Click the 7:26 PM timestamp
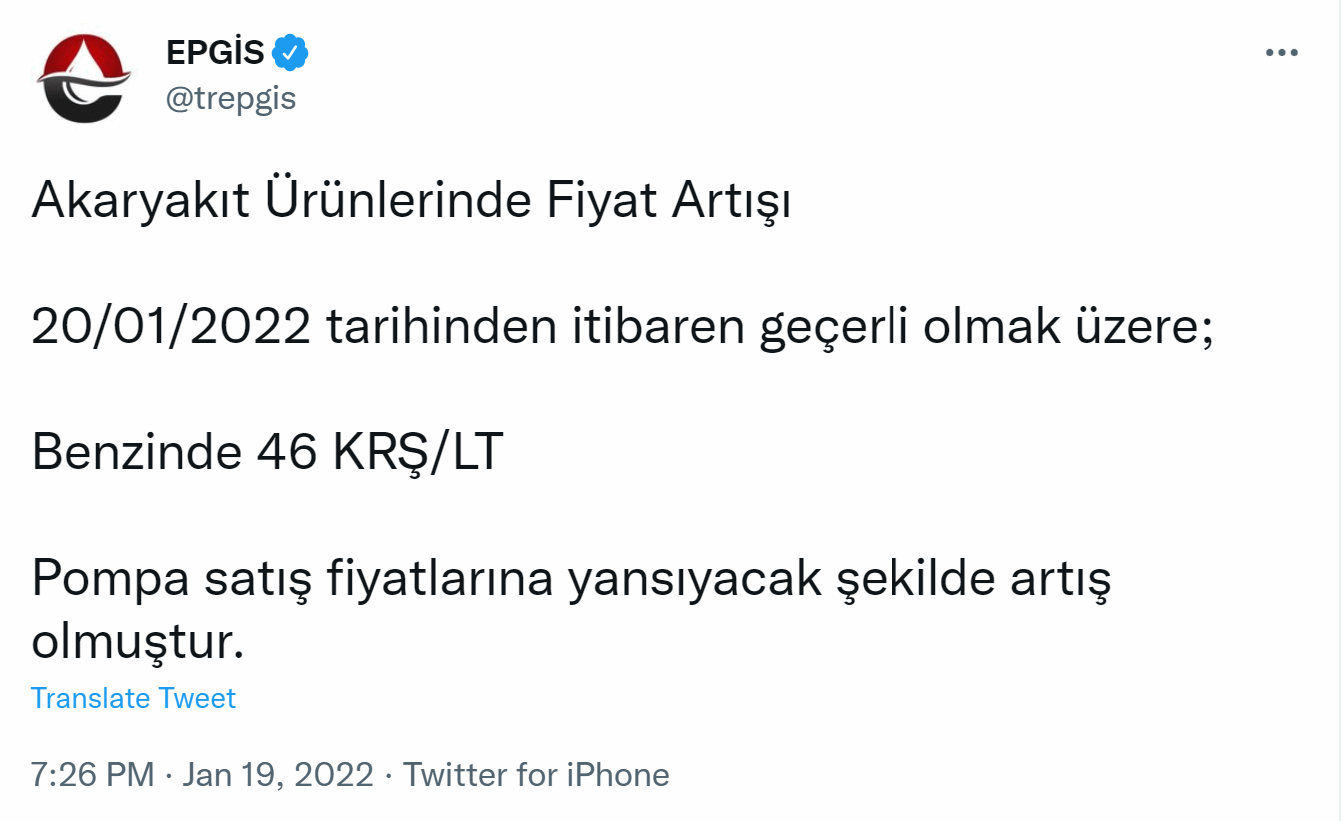This screenshot has width=1343, height=821. (x=92, y=775)
